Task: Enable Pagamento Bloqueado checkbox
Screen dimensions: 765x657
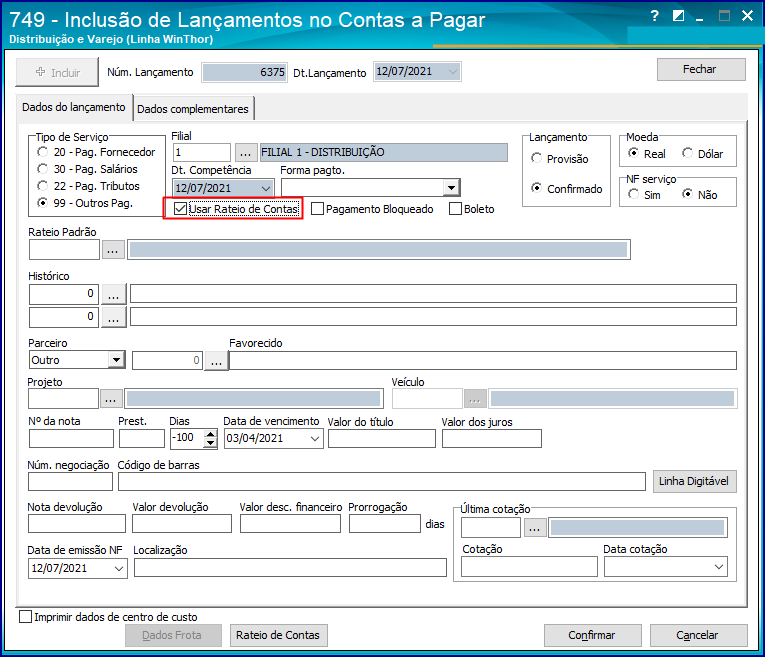Action: tap(318, 209)
